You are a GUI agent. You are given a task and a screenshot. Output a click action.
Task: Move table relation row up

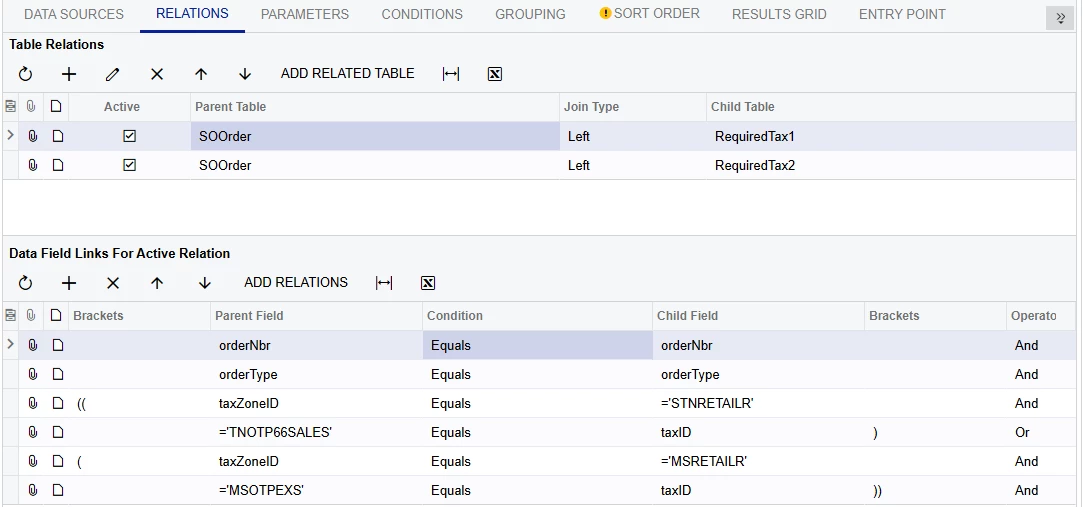[x=201, y=74]
